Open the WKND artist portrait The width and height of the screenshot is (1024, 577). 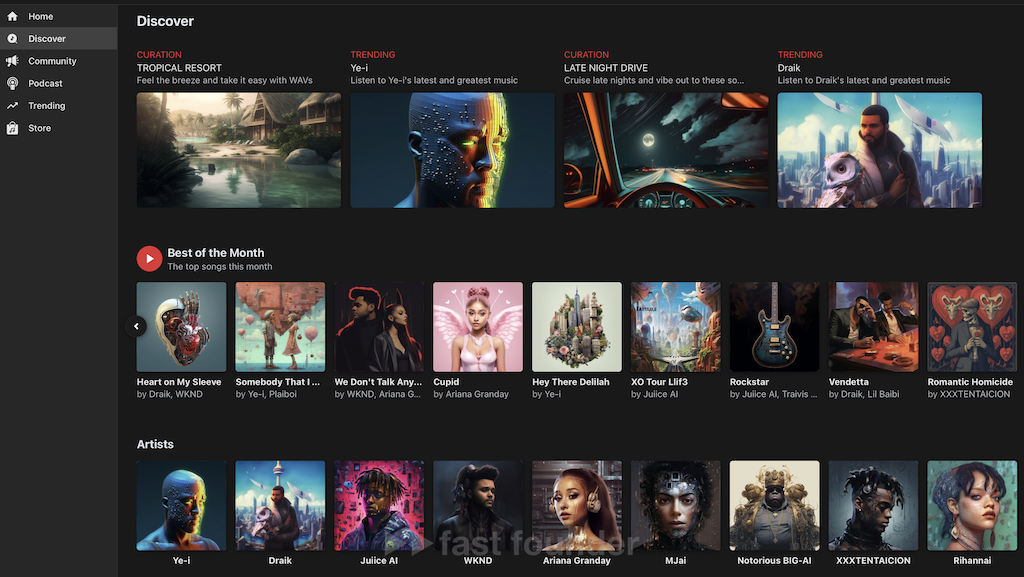tap(477, 506)
